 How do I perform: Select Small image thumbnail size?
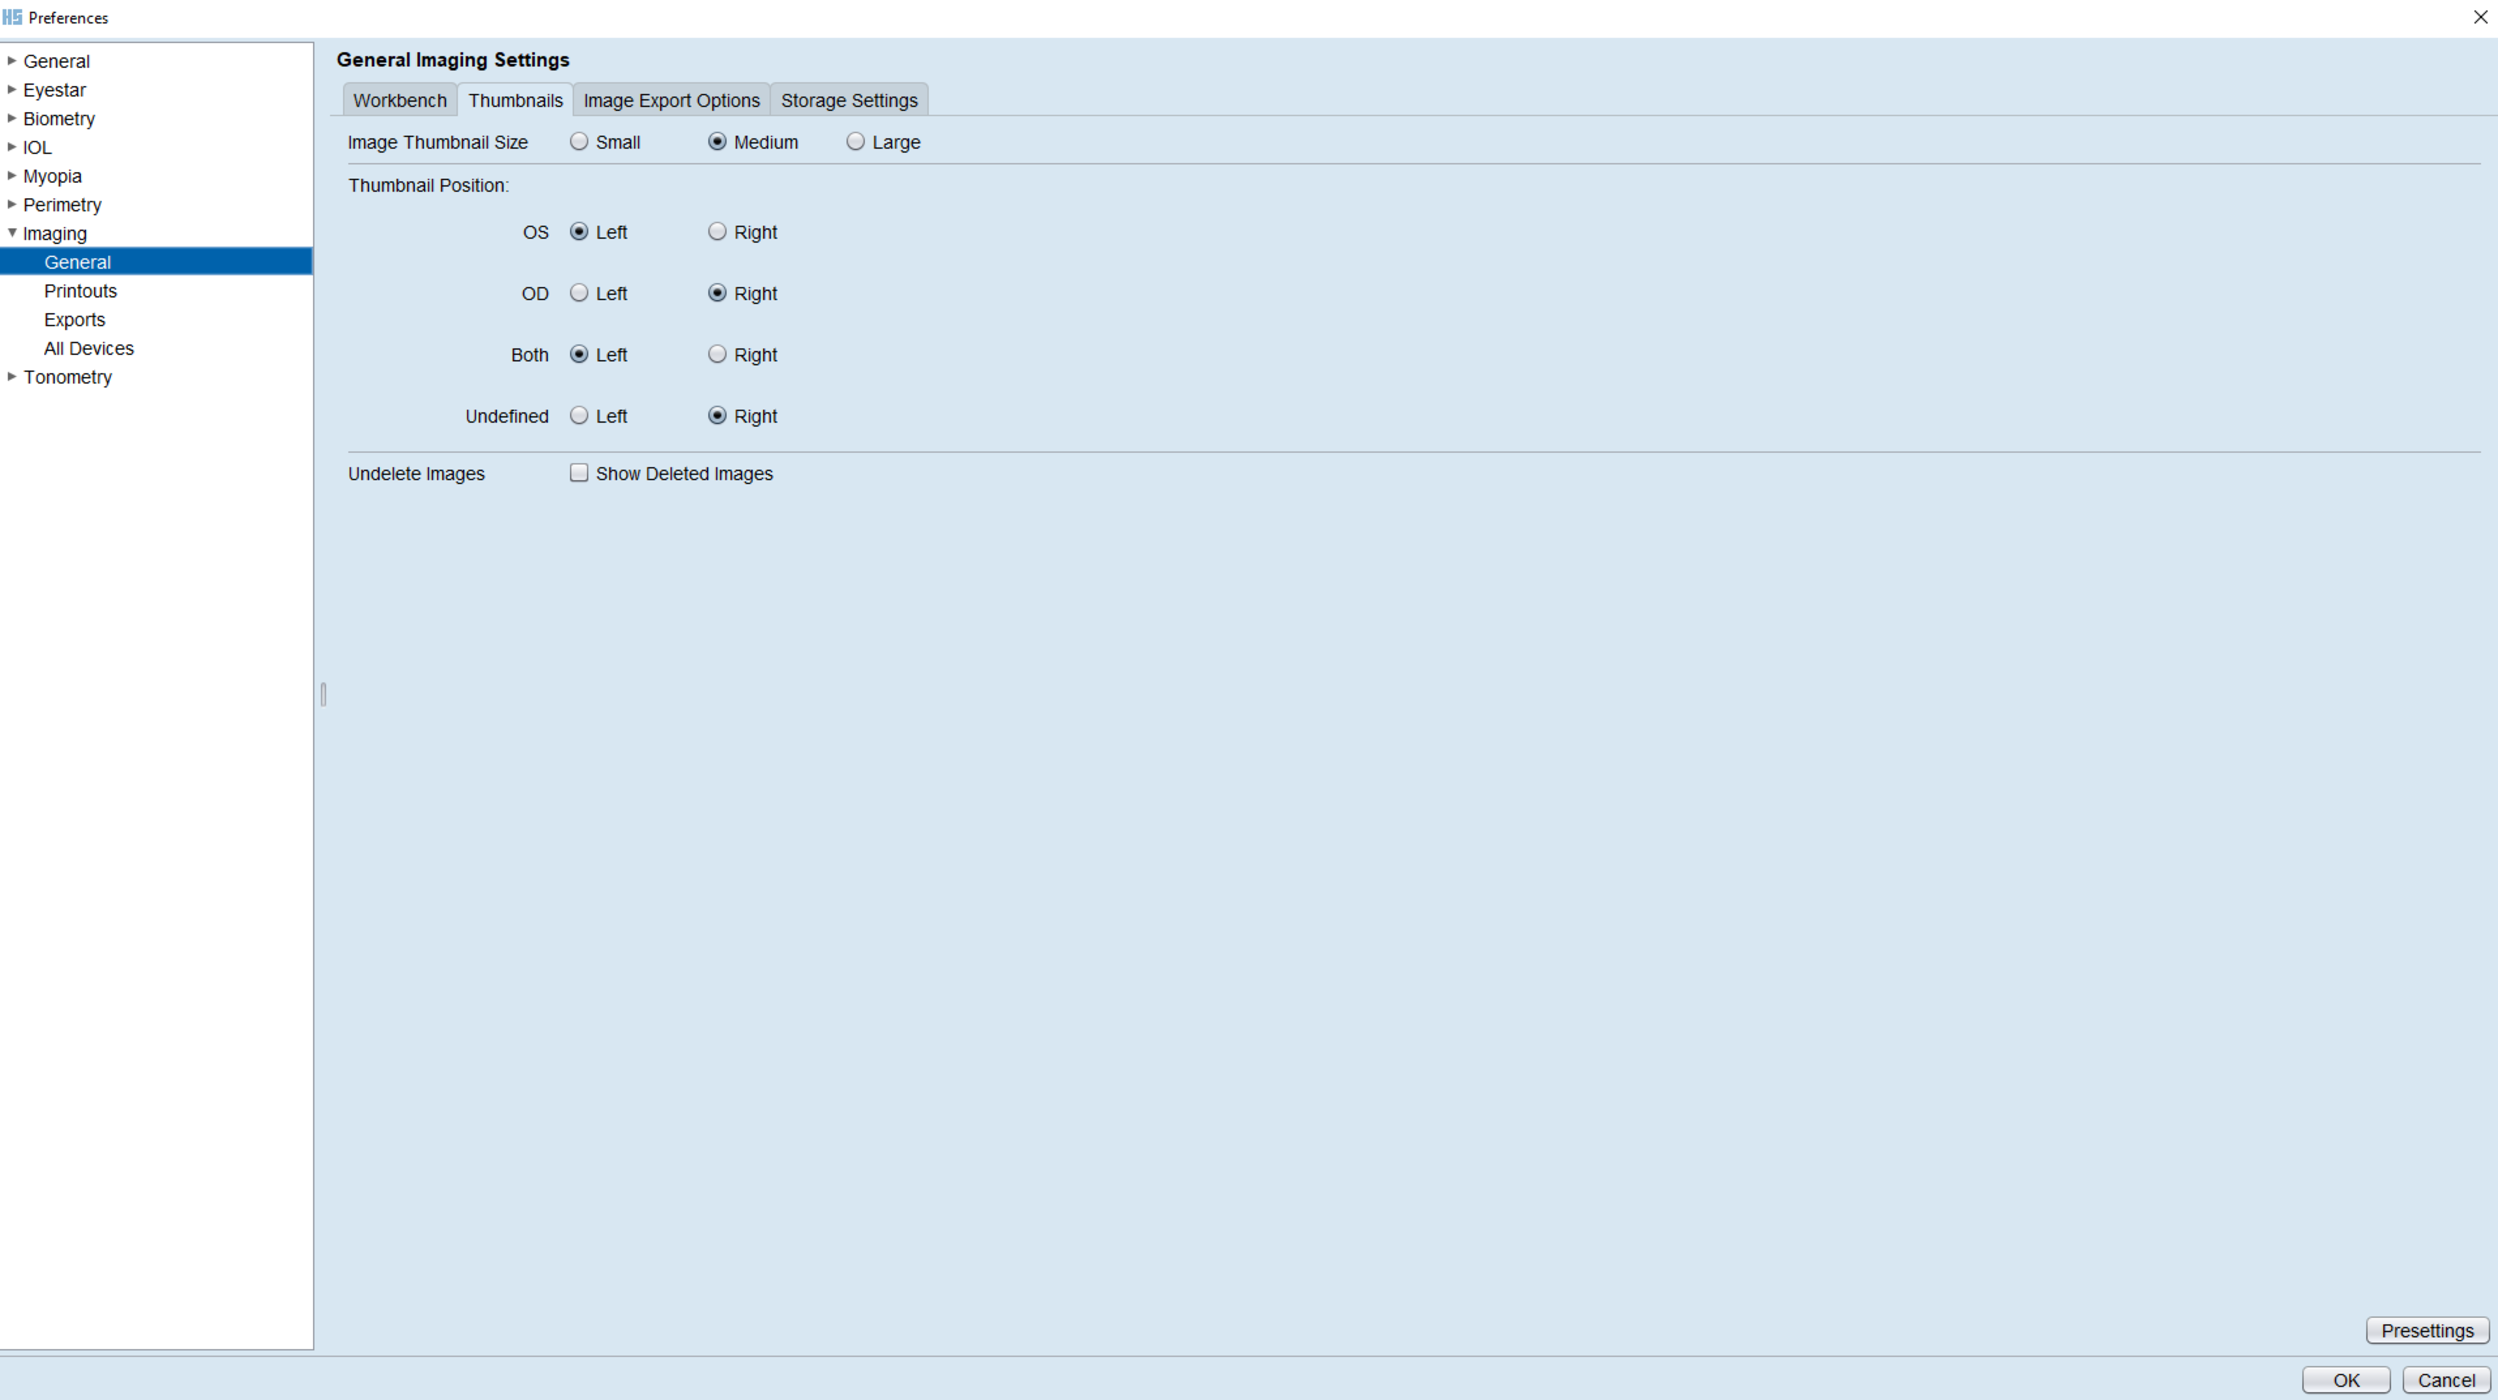pyautogui.click(x=579, y=142)
